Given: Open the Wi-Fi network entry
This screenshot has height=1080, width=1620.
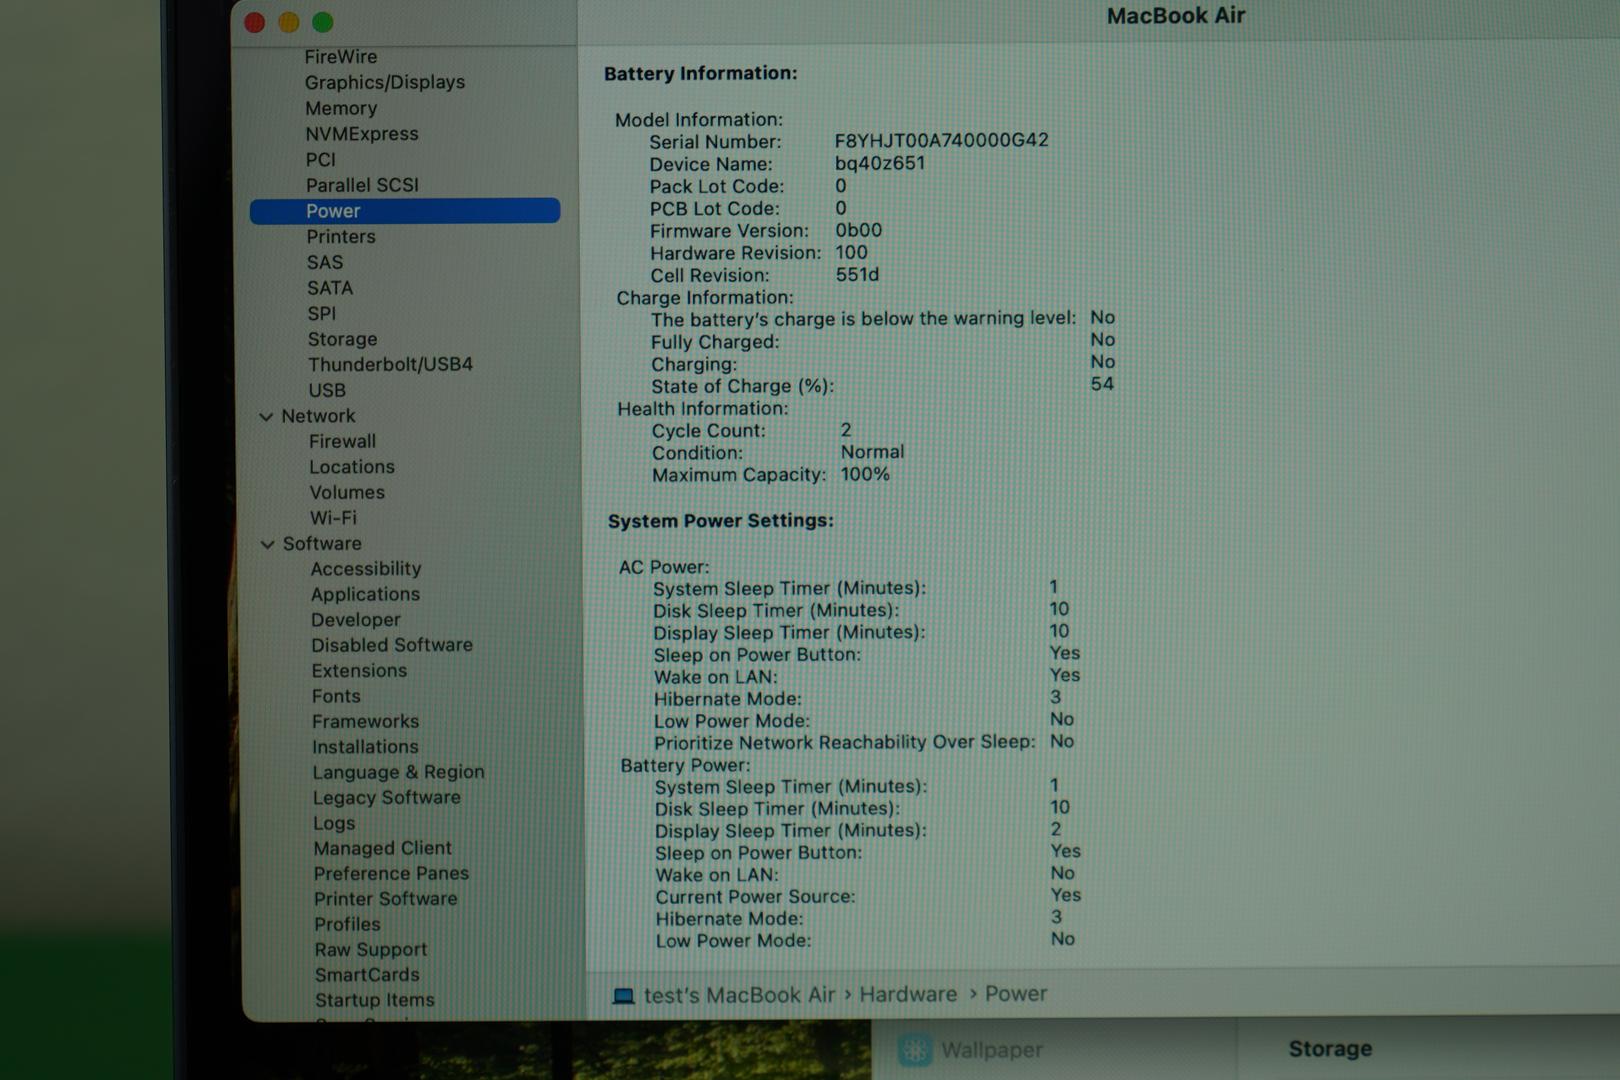Looking at the screenshot, I should coord(332,518).
